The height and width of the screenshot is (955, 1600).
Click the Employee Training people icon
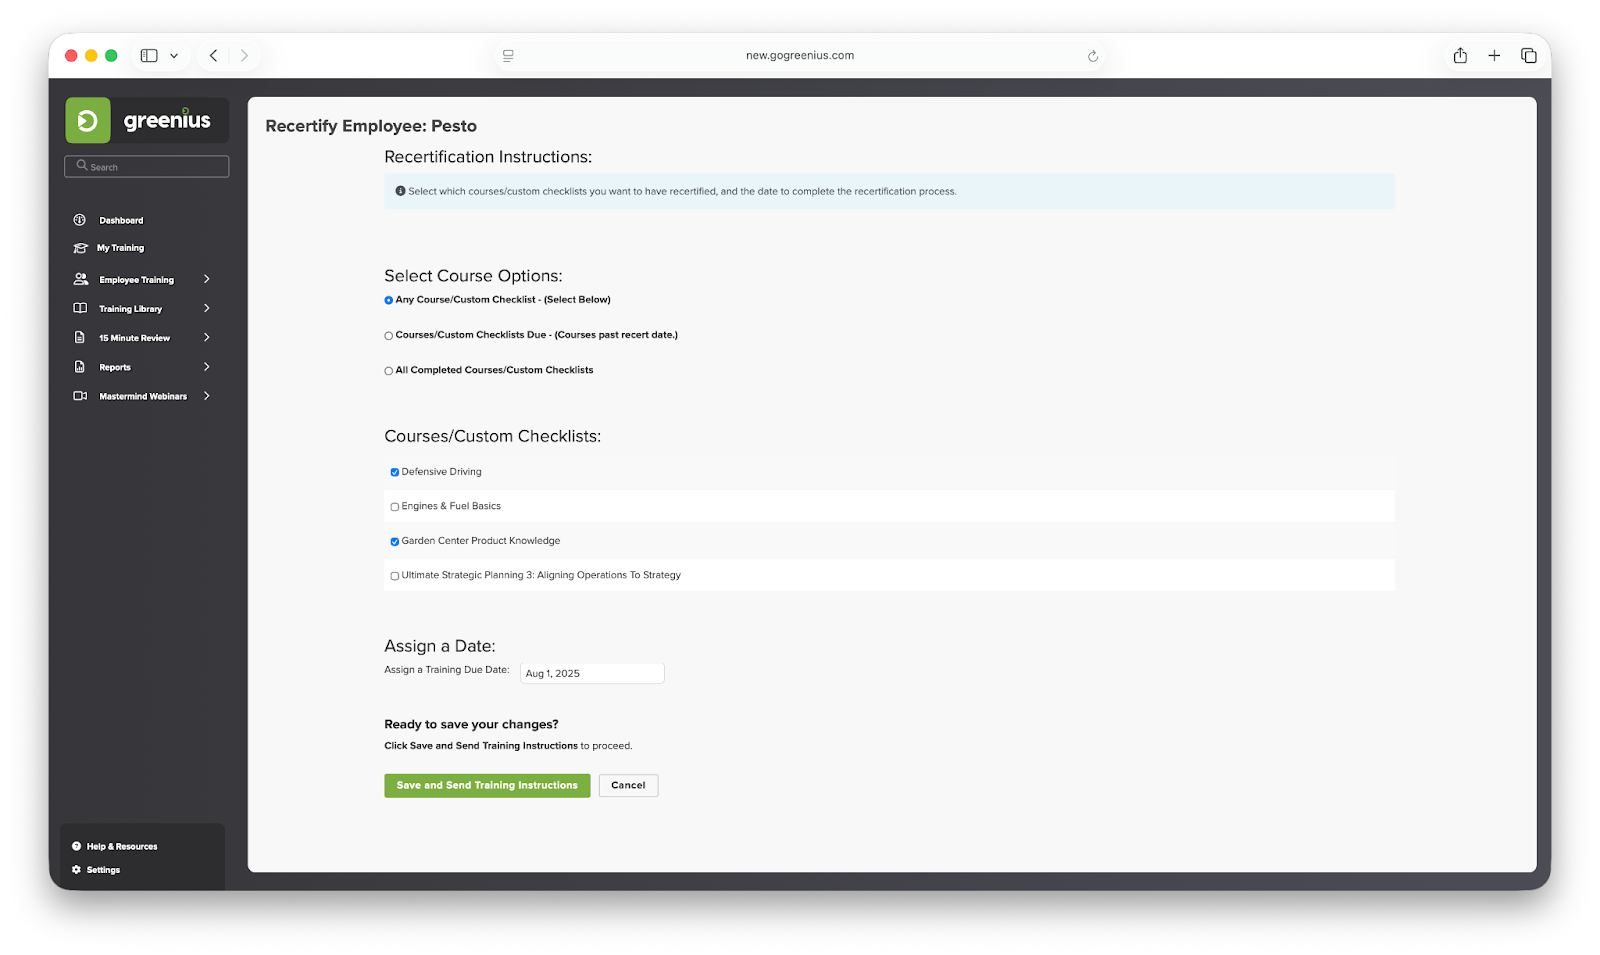80,279
